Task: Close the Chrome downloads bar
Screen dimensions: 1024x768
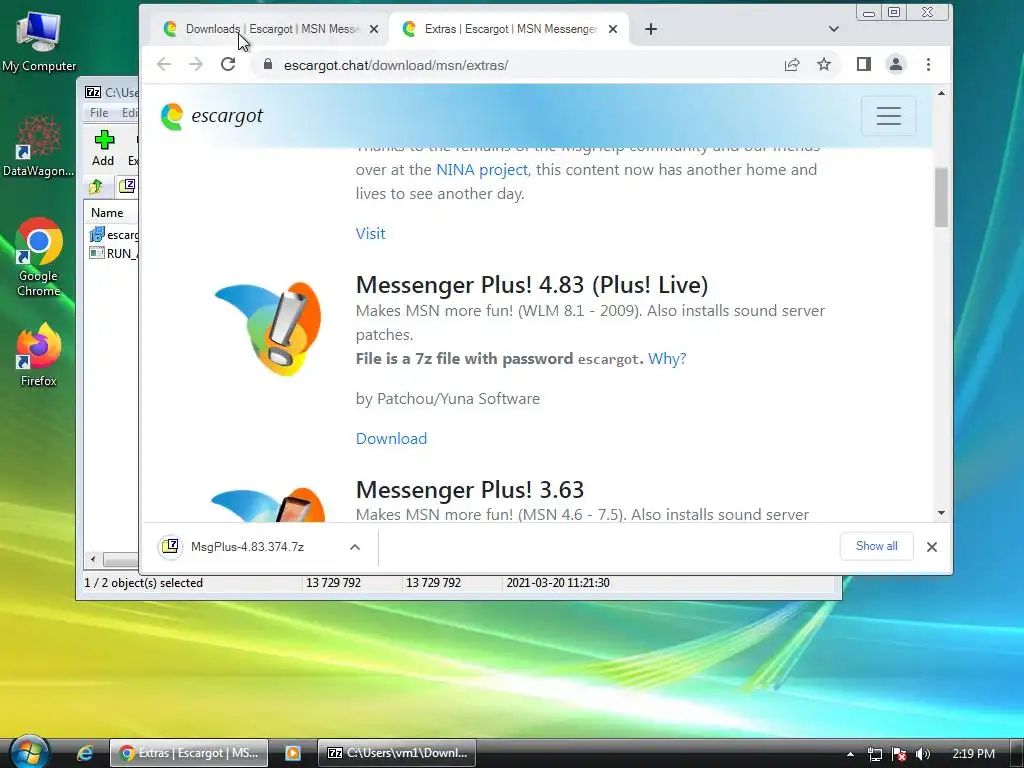Action: 932,547
